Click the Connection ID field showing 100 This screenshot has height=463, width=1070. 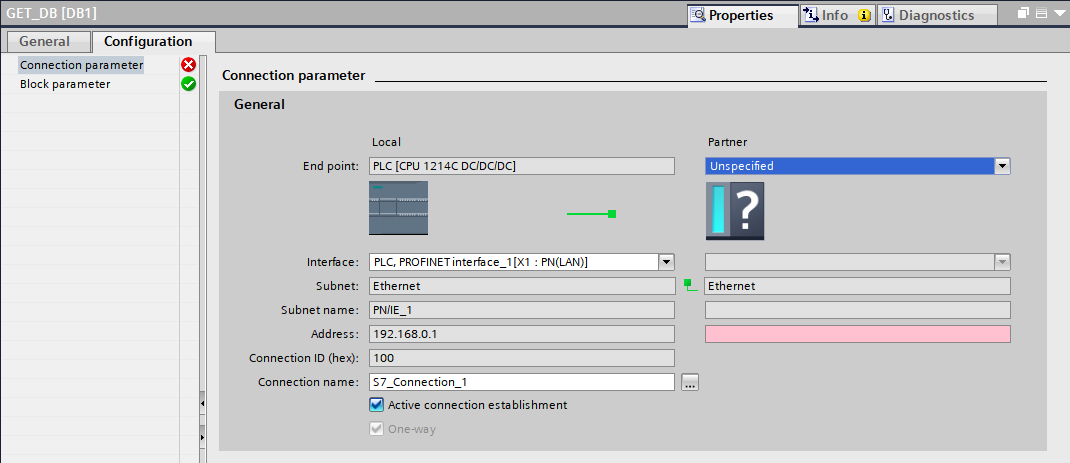[x=521, y=358]
